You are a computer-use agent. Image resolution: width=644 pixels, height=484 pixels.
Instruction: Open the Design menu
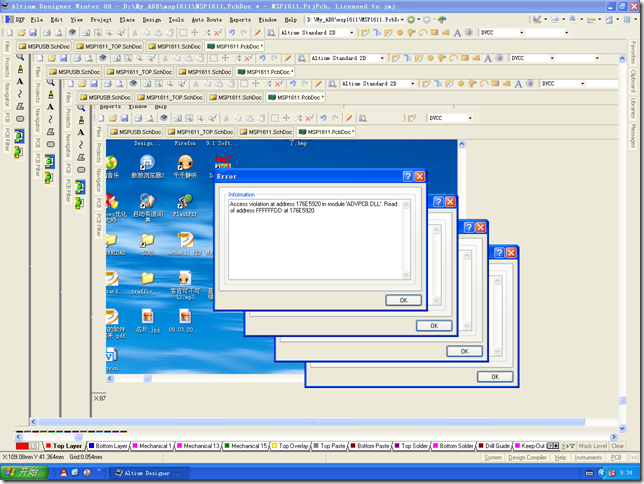152,20
